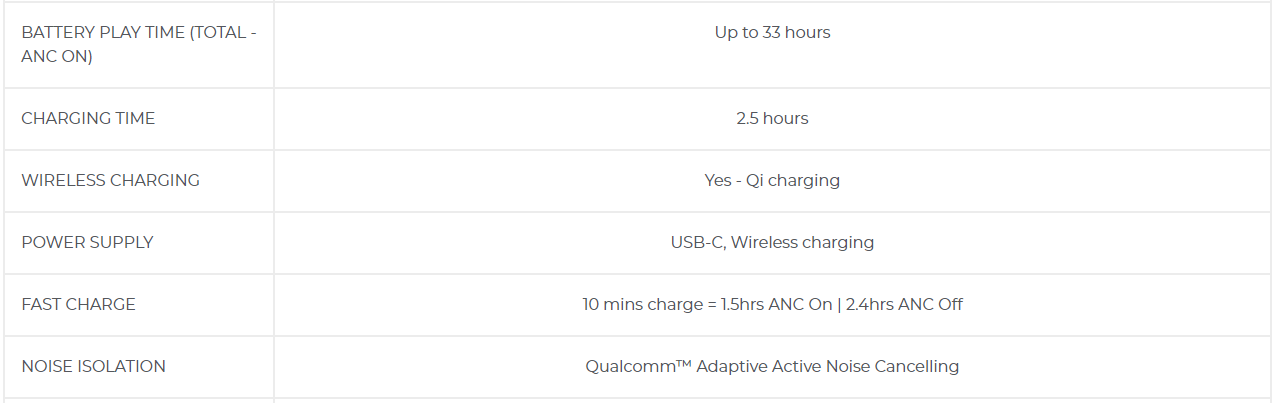Click the 'Qi charging' words in Wireless Charging value
The height and width of the screenshot is (403, 1274).
tap(793, 180)
